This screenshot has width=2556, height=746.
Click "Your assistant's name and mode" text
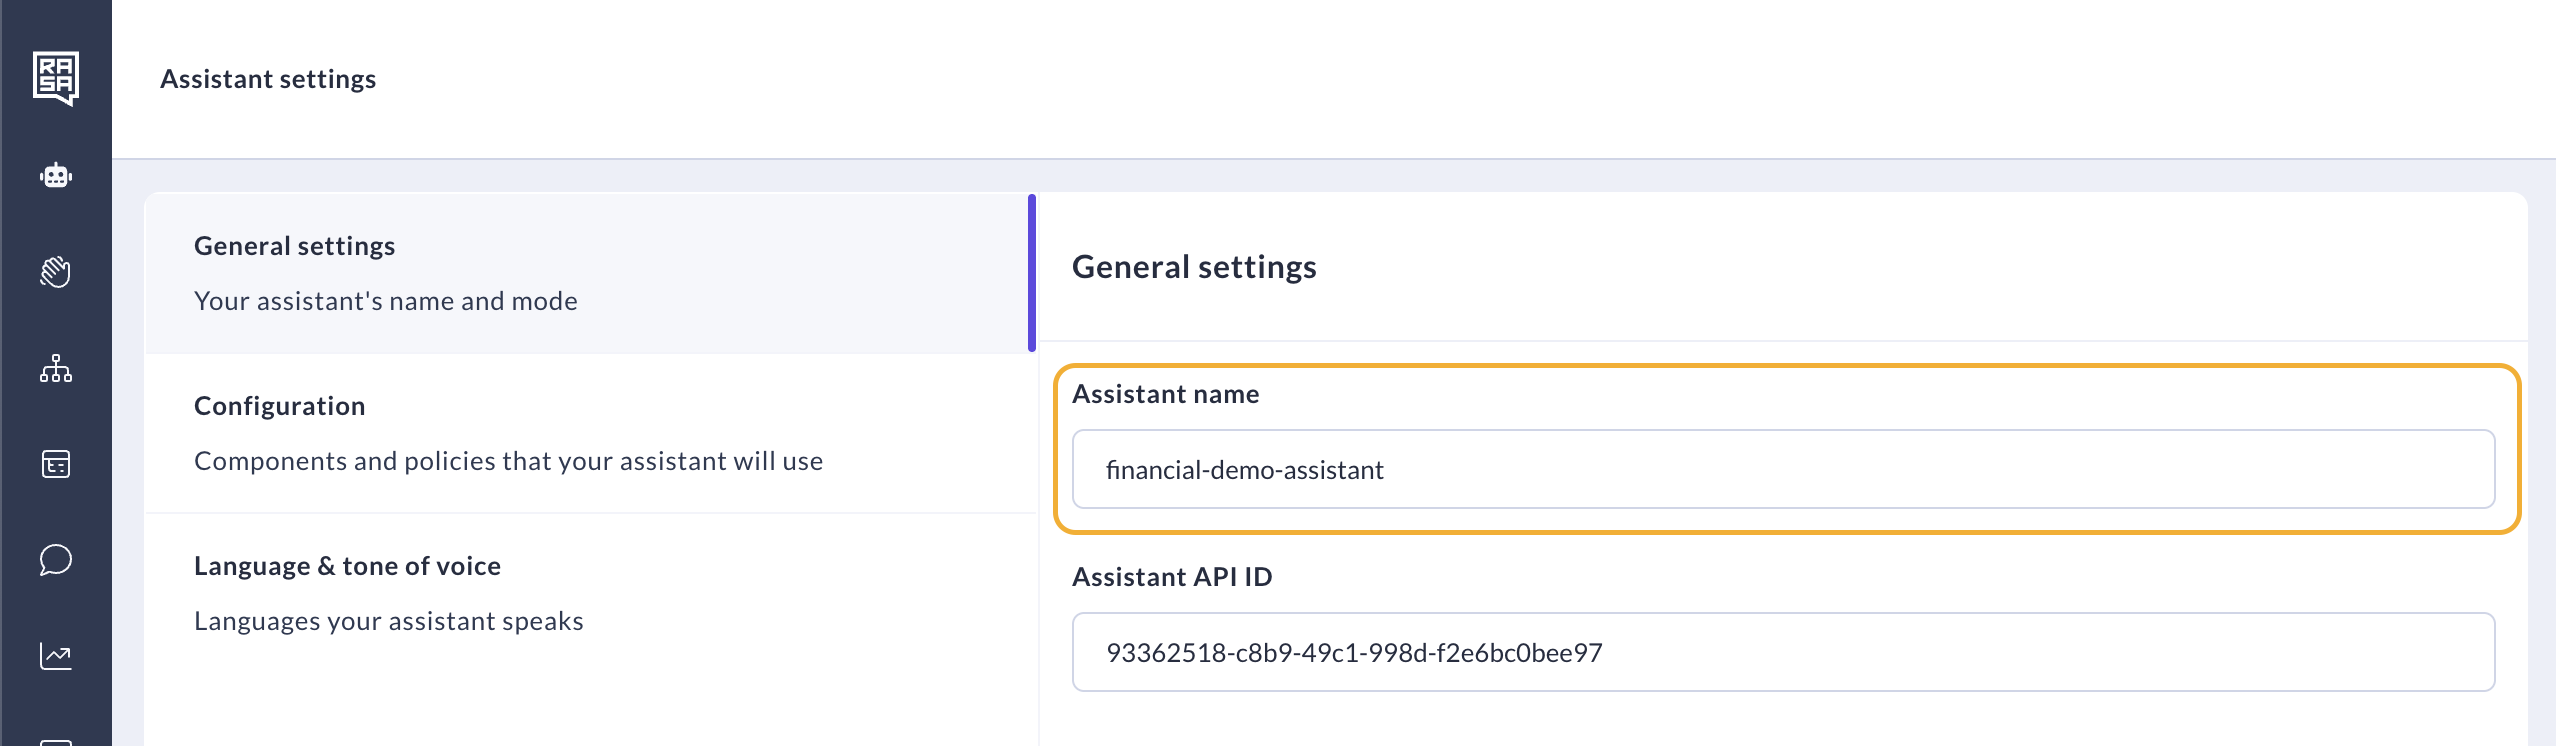tap(385, 301)
